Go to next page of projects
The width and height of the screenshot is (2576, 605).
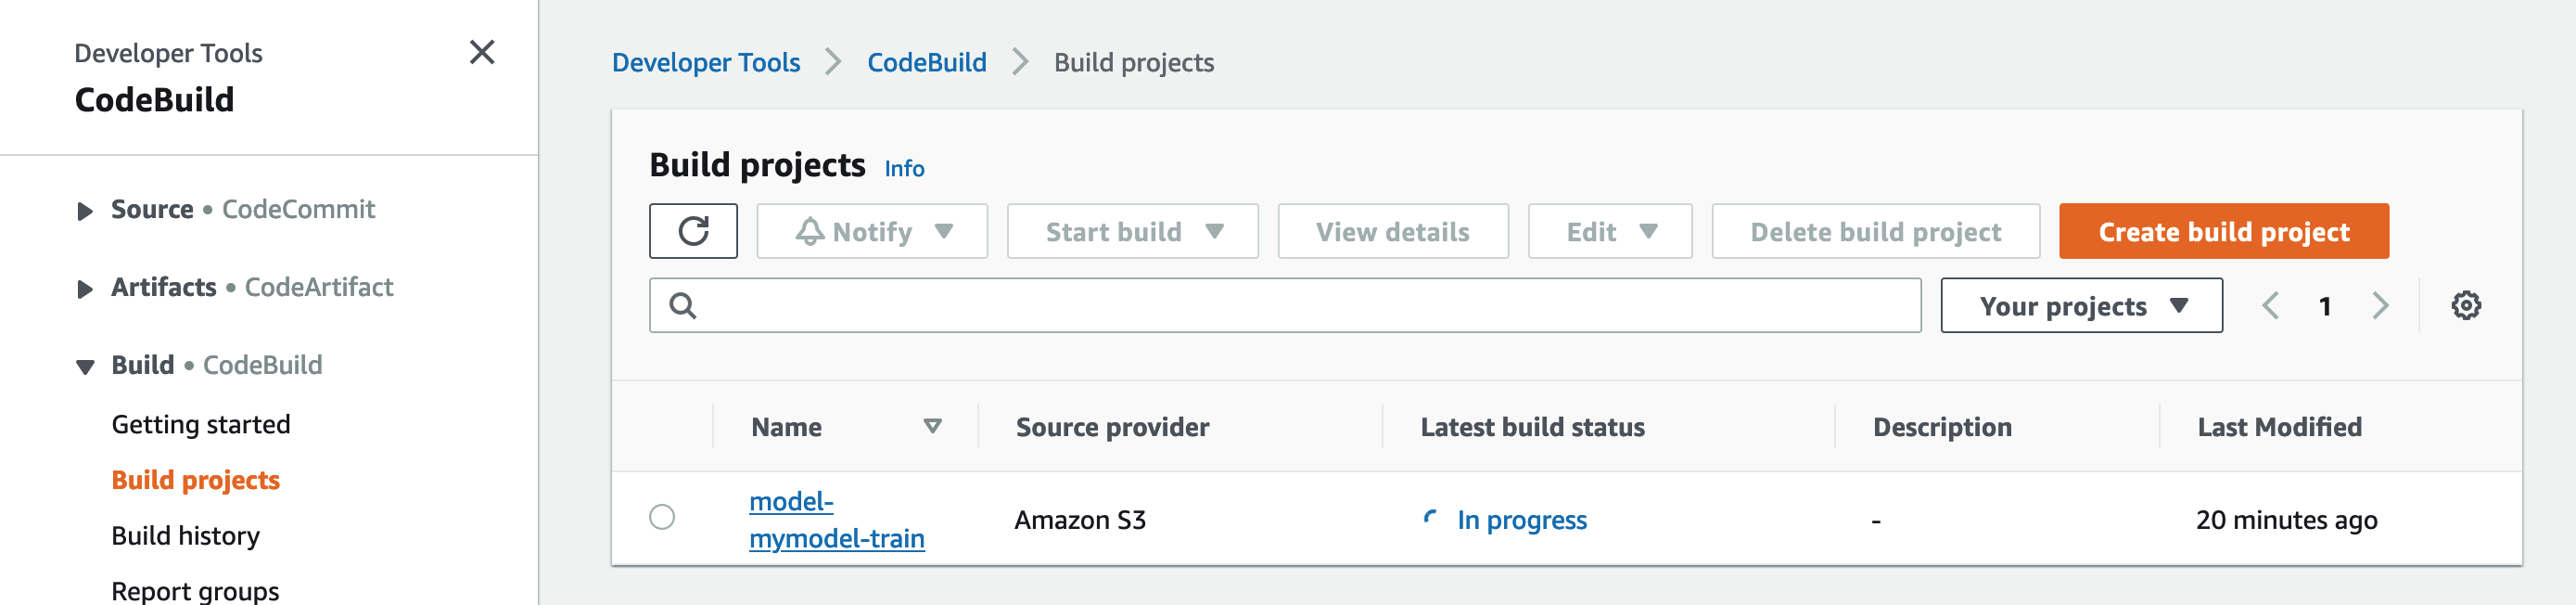[2380, 305]
